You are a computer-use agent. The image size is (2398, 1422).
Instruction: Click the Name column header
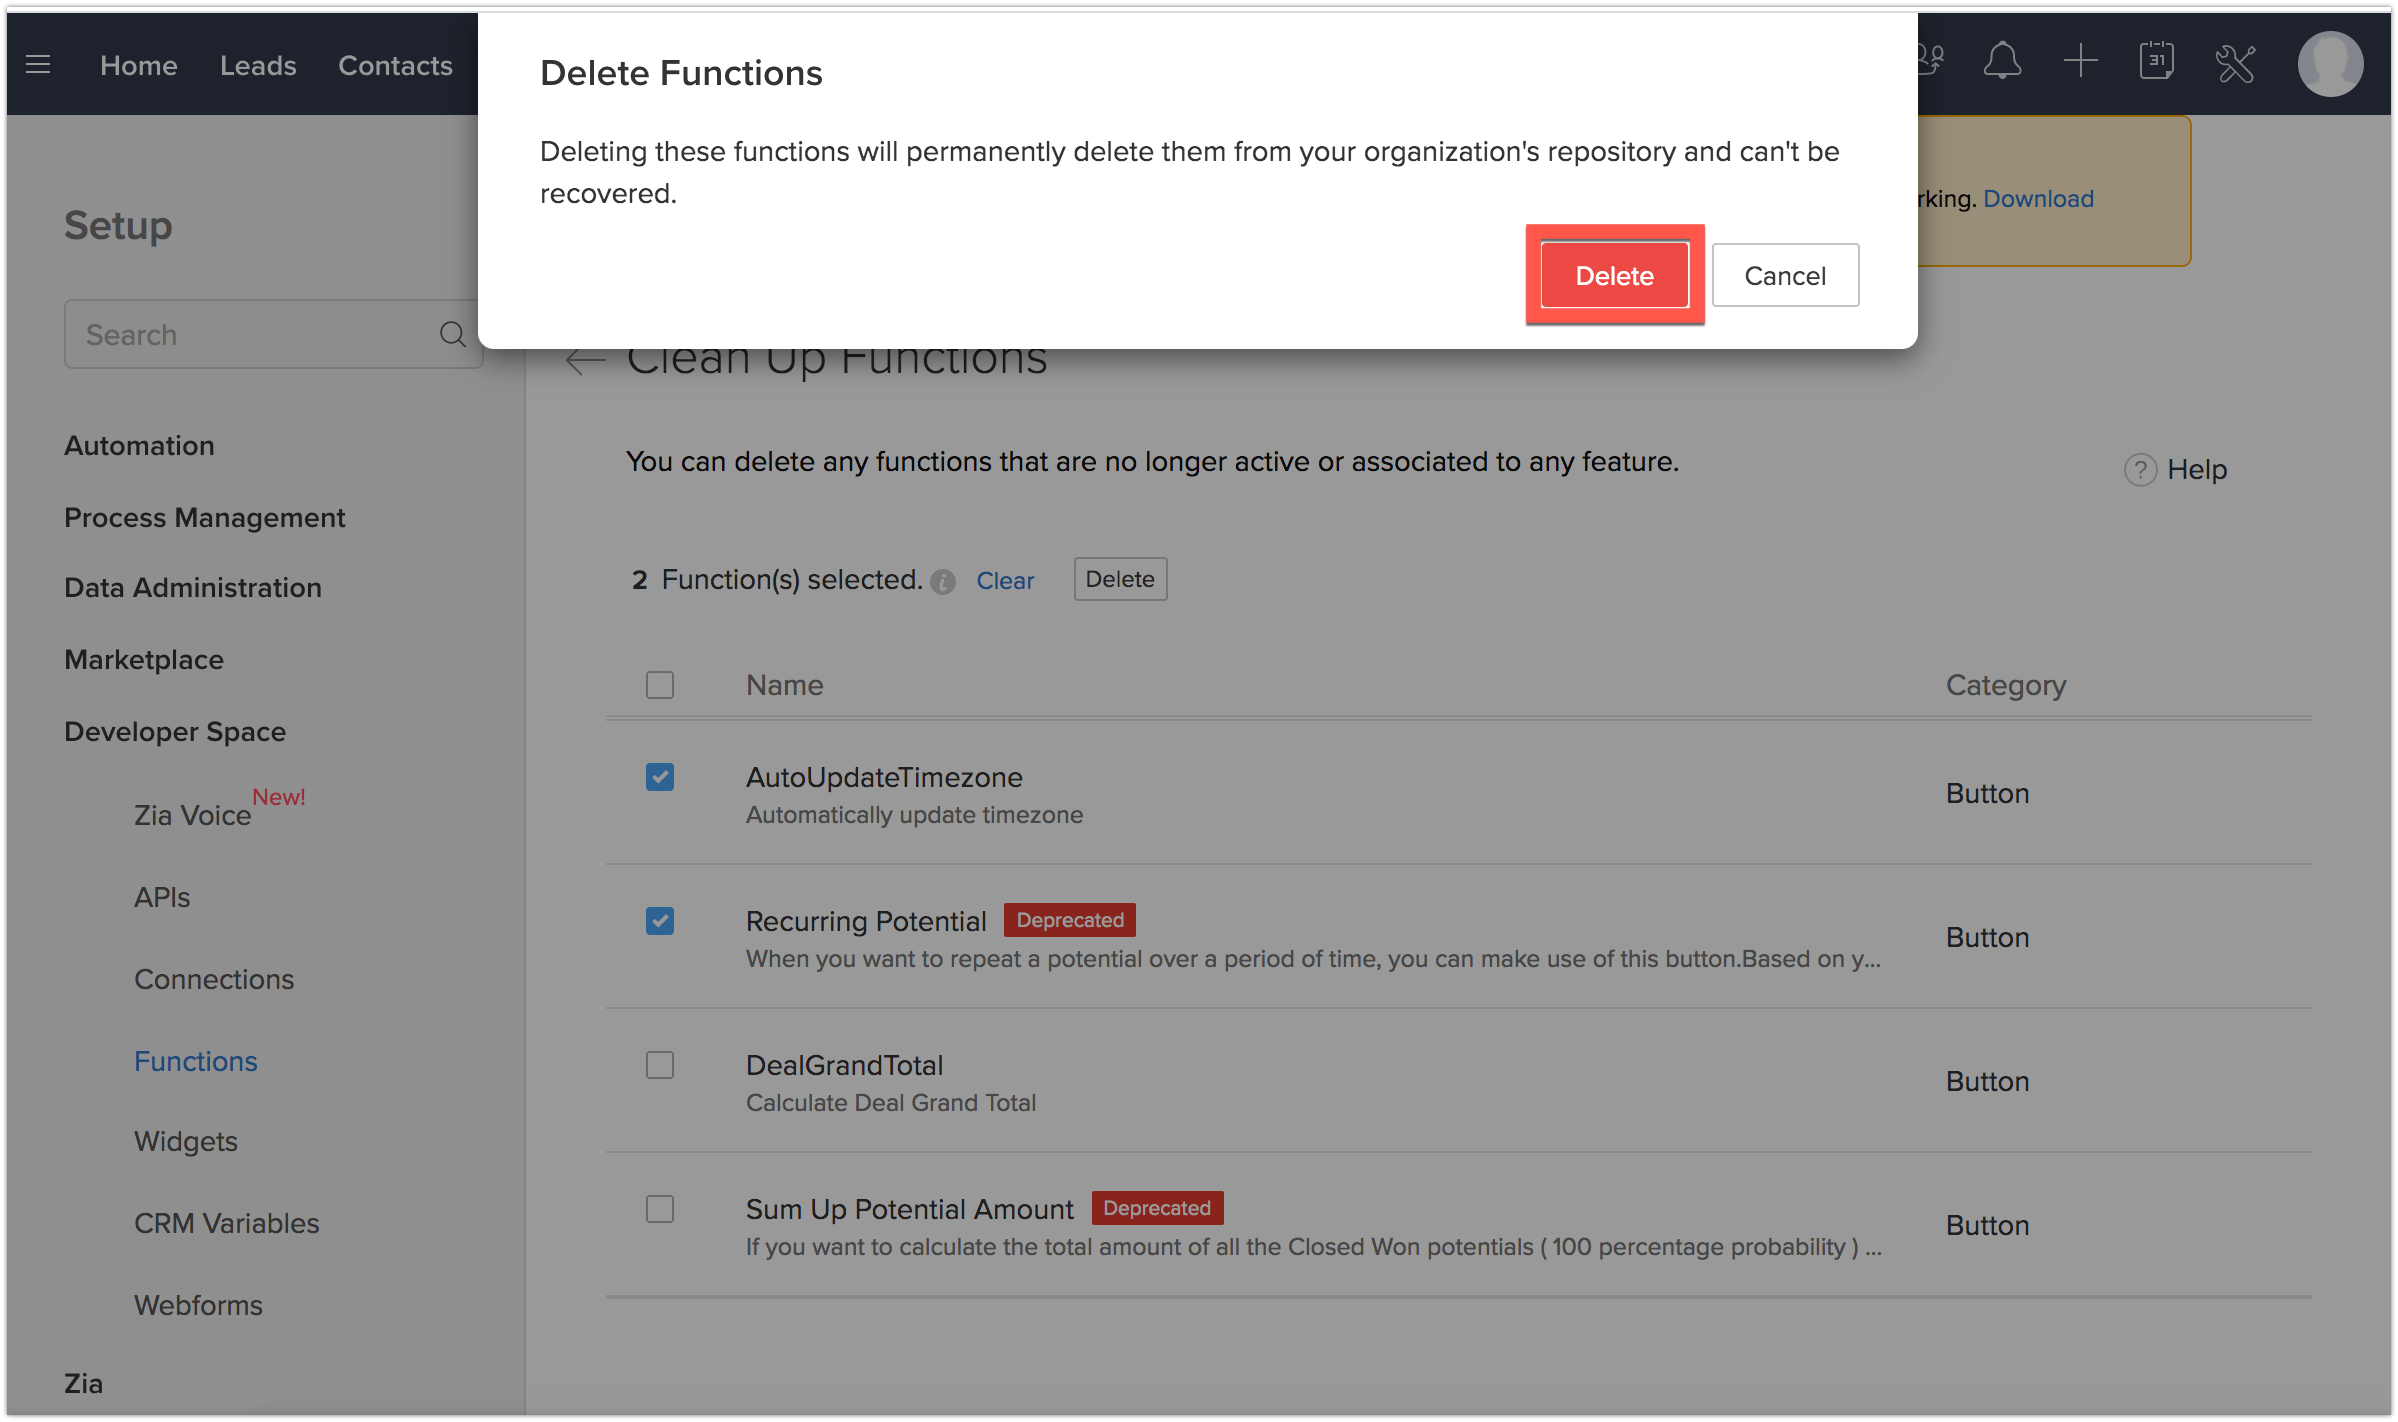(x=785, y=685)
